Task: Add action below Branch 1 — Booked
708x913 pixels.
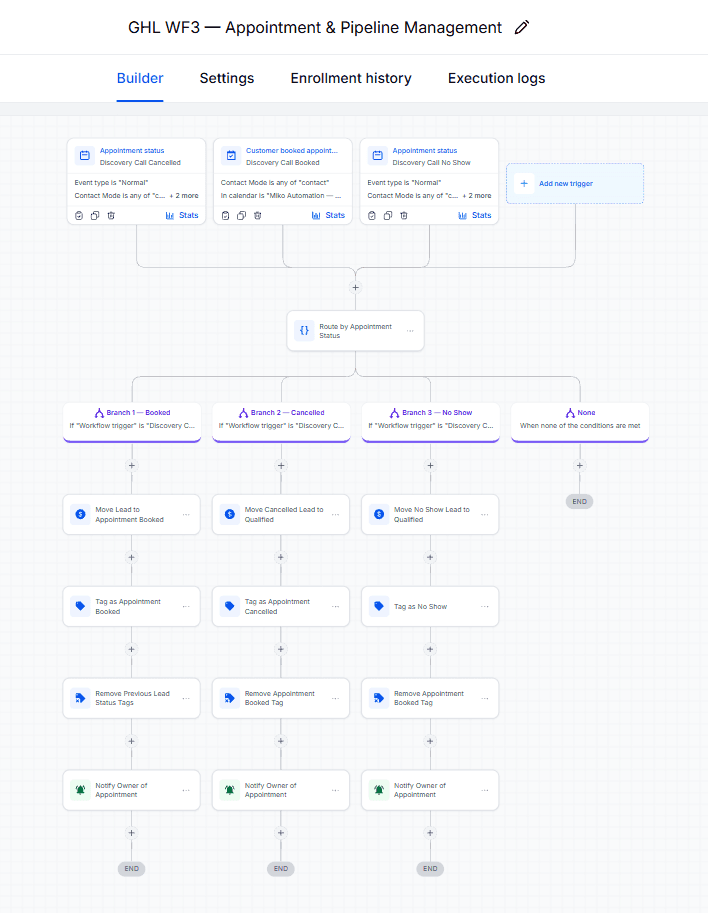Action: (132, 466)
